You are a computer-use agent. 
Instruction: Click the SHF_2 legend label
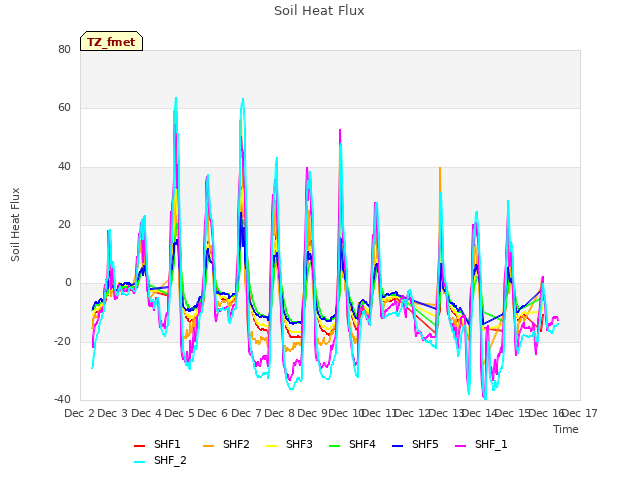tap(170, 460)
